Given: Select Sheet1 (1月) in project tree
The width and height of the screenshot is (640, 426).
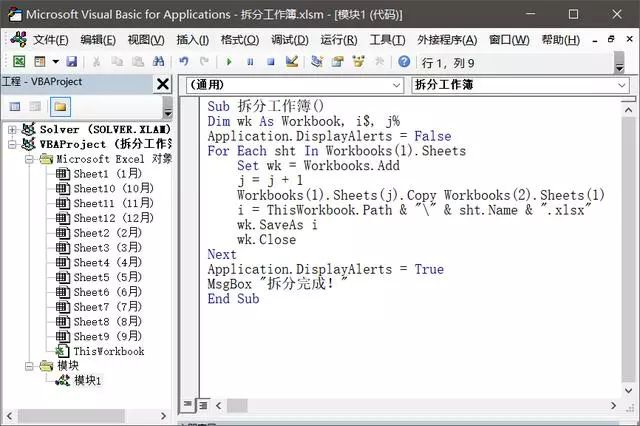Looking at the screenshot, I should 107,174.
